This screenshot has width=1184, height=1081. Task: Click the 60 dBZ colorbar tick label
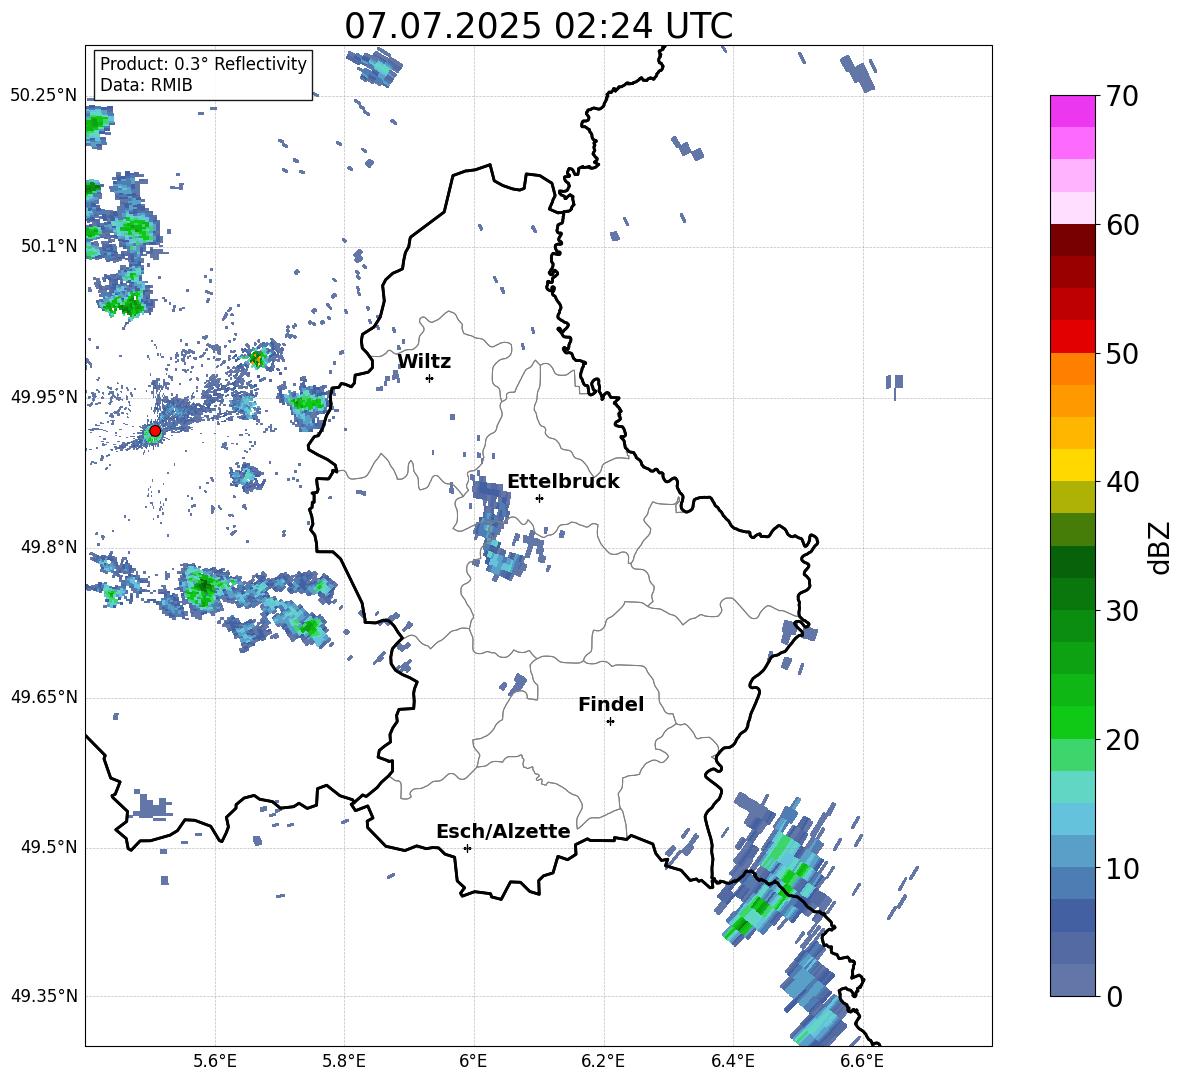1122,224
